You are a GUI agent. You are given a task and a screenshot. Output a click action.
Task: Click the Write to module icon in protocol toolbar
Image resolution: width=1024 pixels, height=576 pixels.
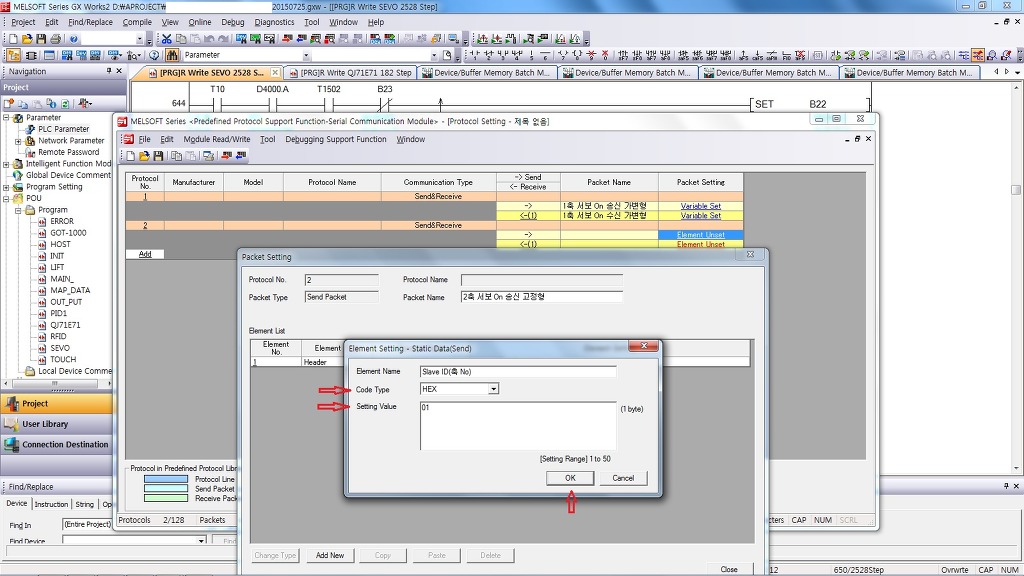(226, 156)
